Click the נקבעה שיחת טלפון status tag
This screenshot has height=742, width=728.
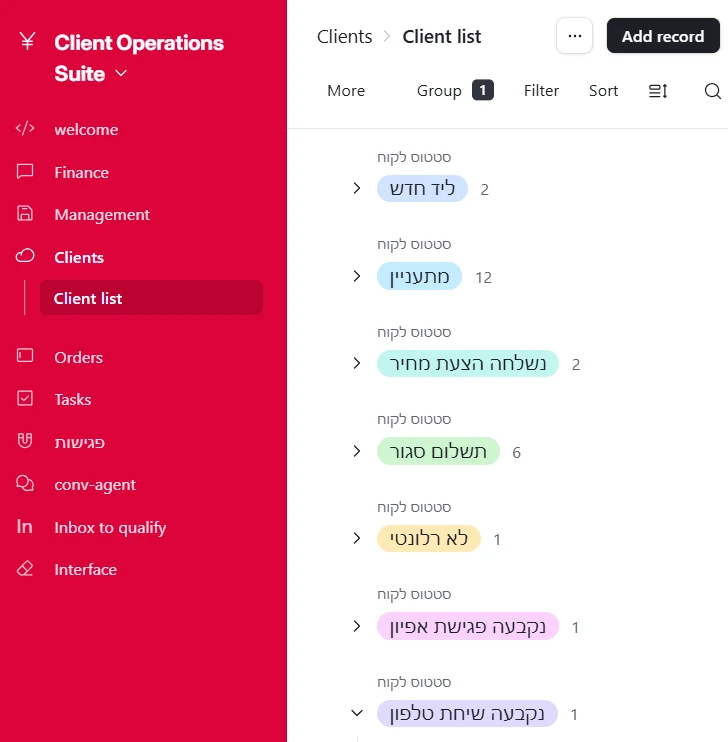[467, 713]
